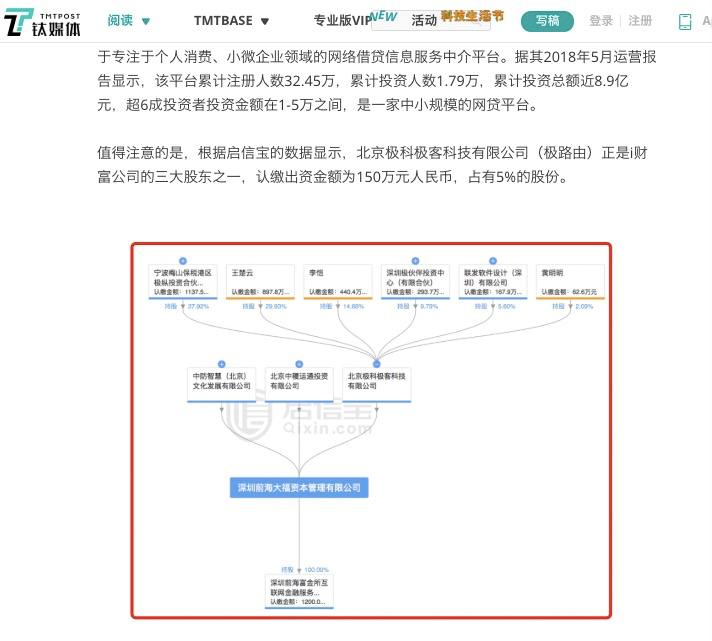Select the 黄明明 shareholder node
Screen dimensions: 712x641
(570, 282)
